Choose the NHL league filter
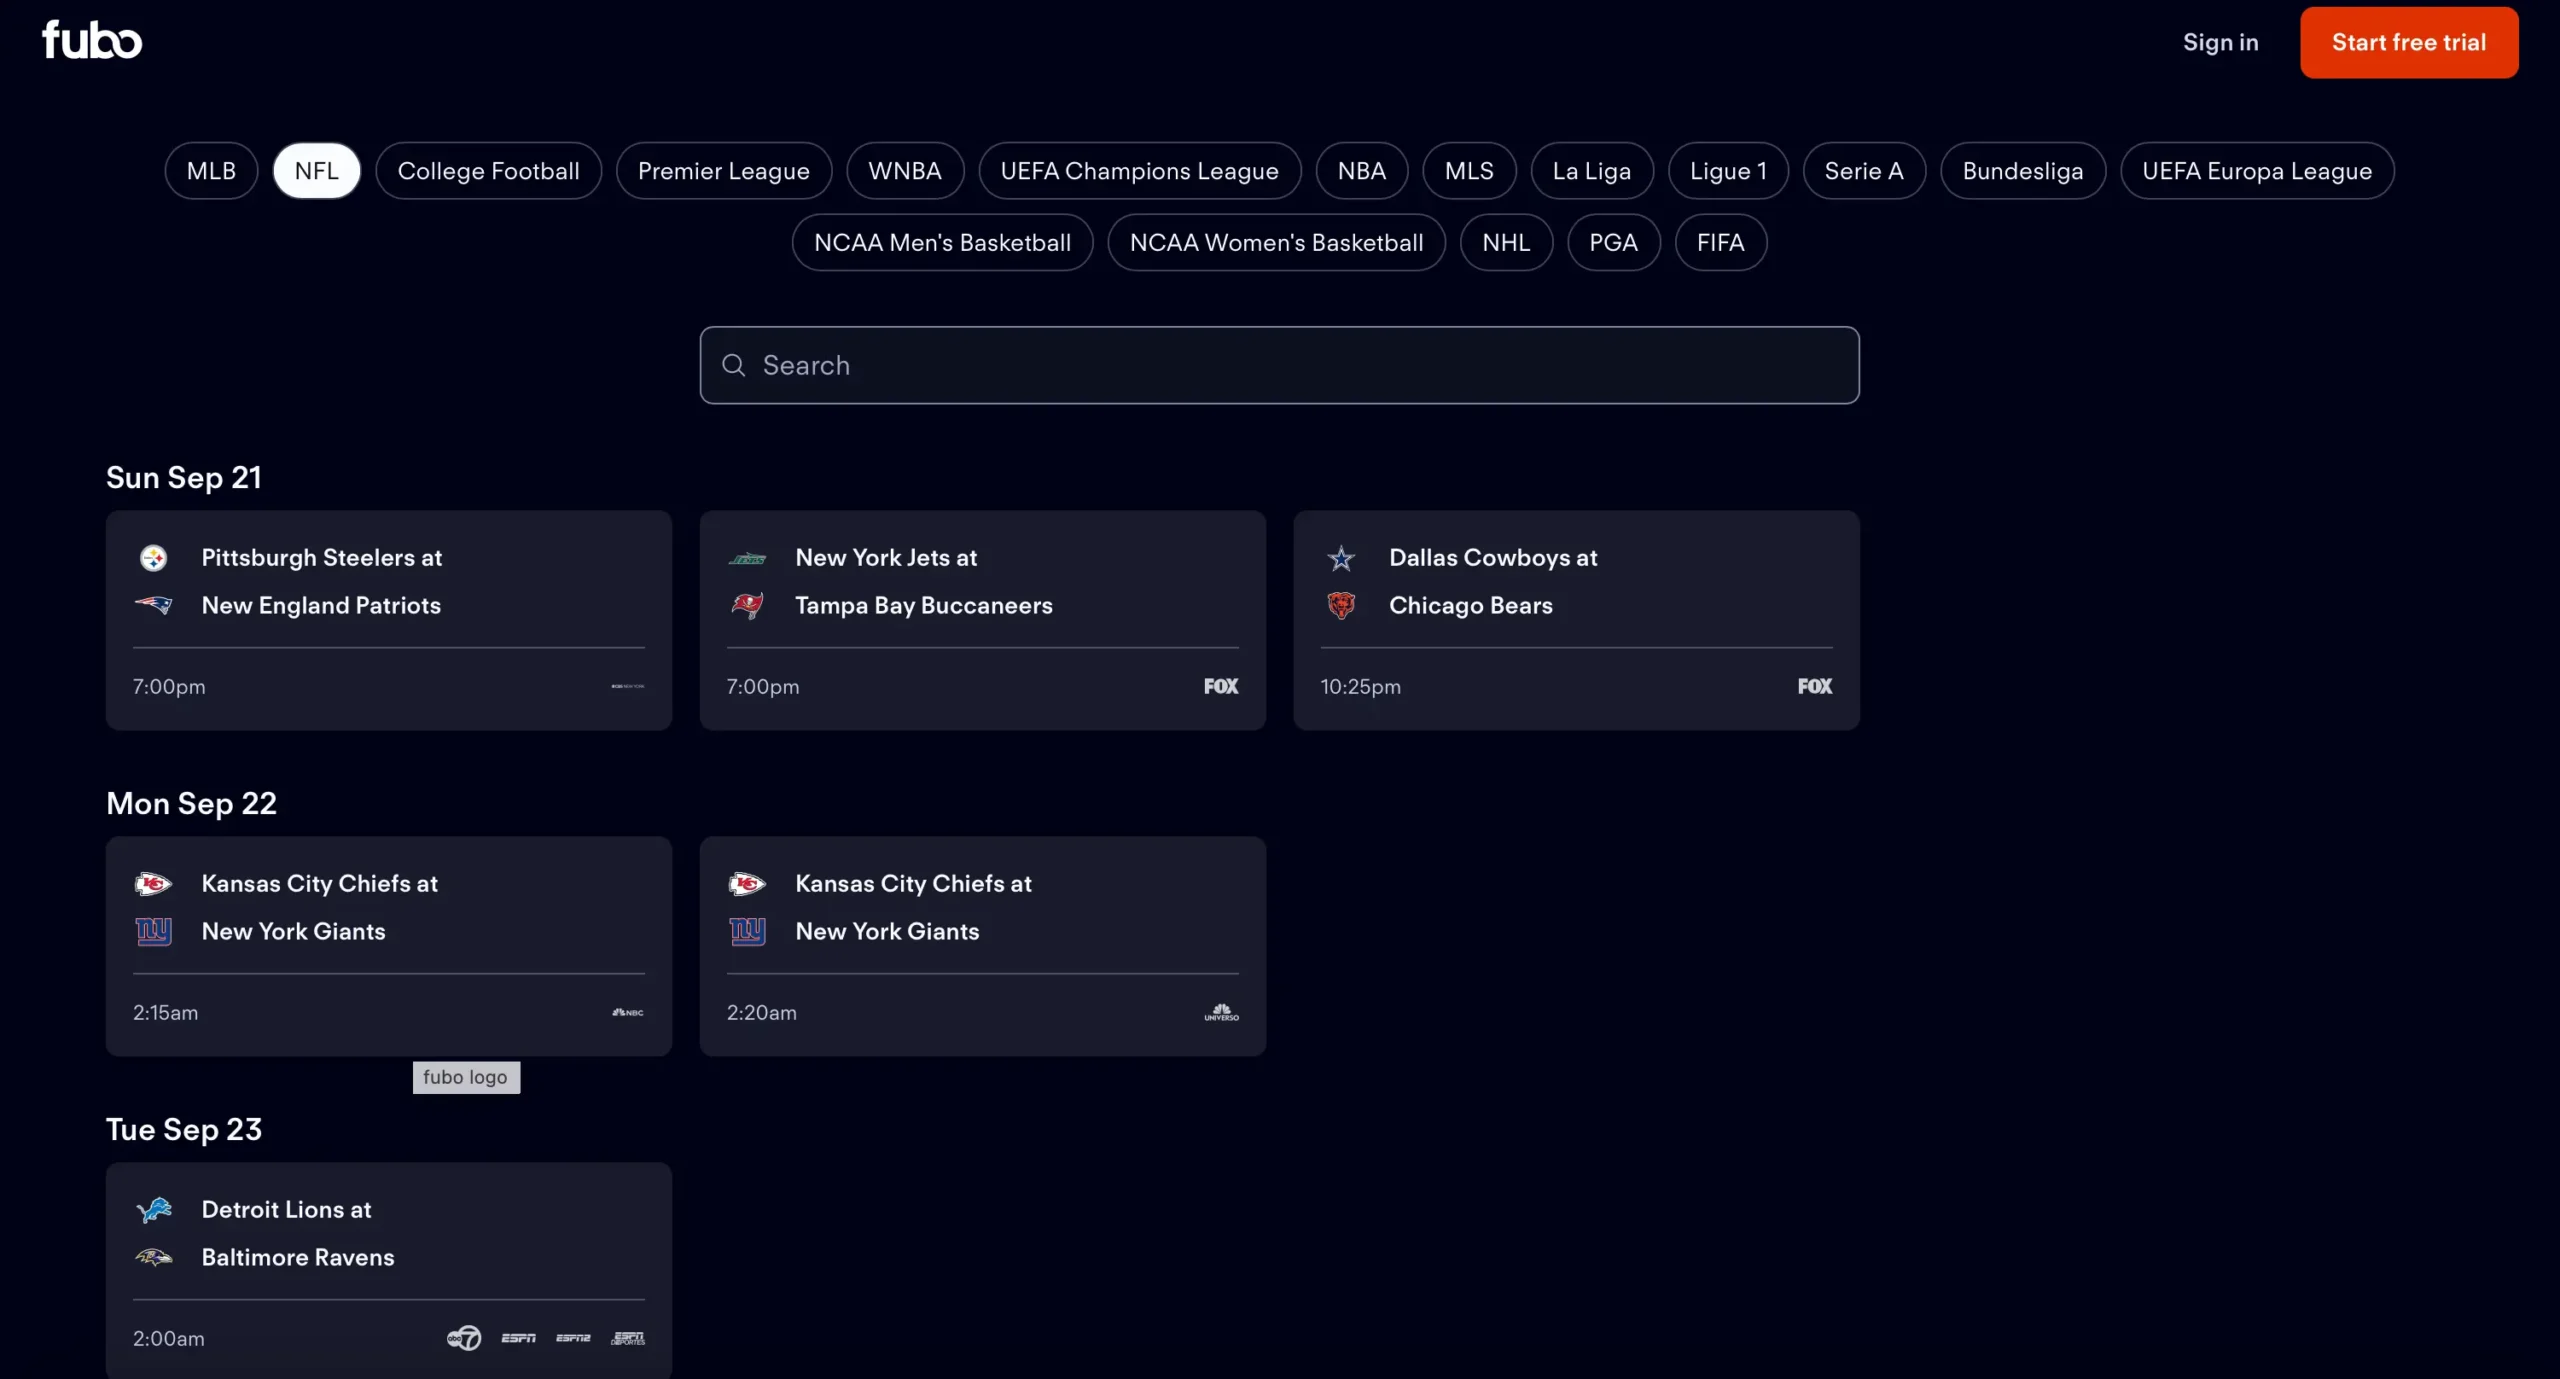The height and width of the screenshot is (1379, 2560). tap(1505, 243)
